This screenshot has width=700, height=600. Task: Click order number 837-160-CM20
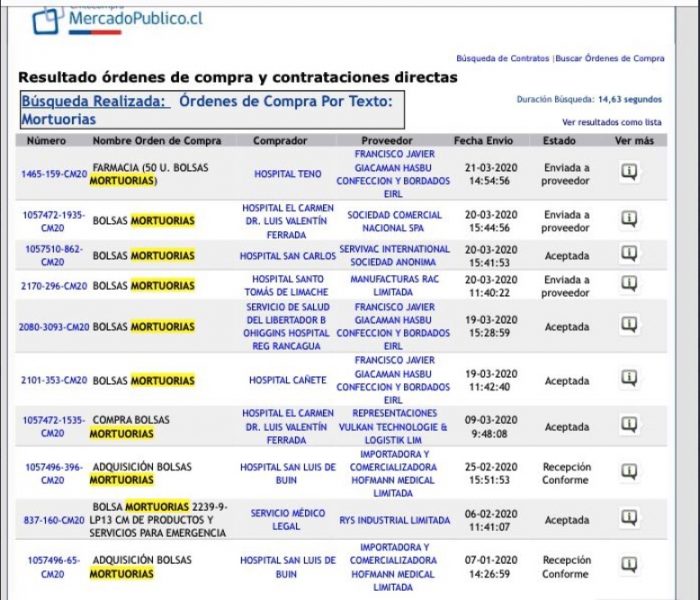point(53,520)
